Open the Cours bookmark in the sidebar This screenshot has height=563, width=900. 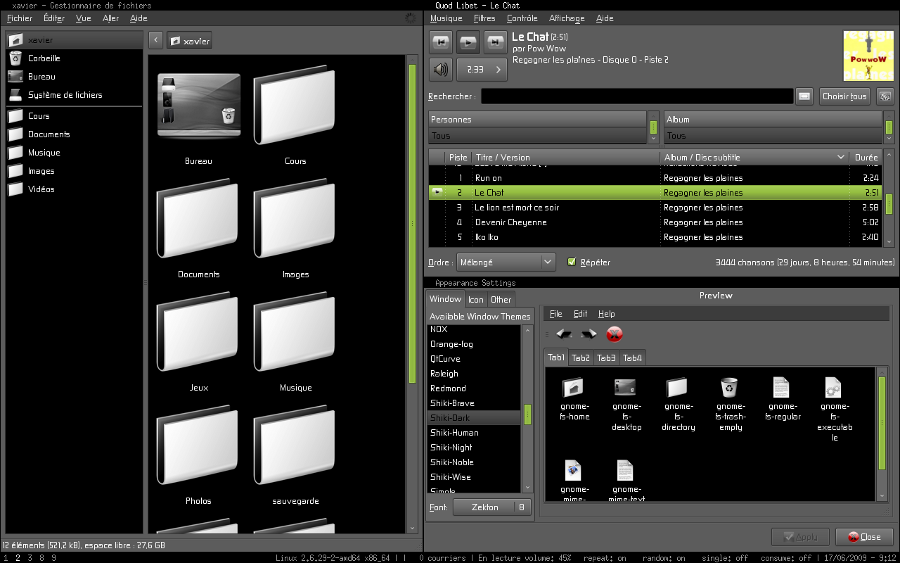coord(74,117)
